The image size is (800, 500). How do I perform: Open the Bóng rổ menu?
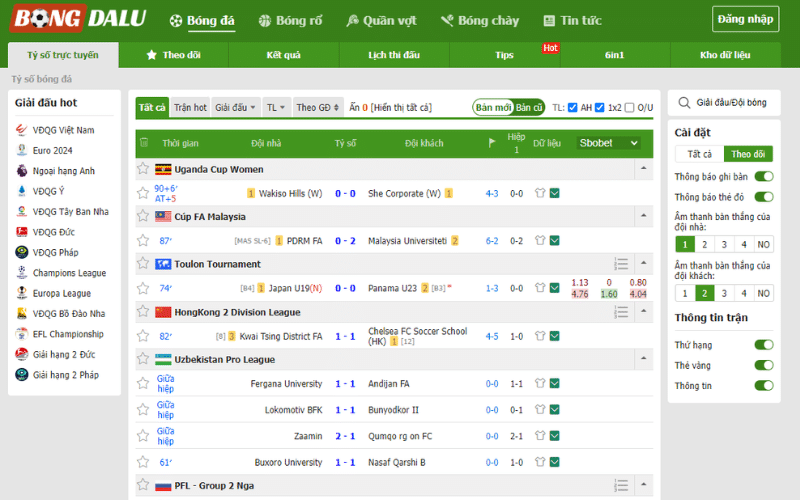tap(290, 20)
